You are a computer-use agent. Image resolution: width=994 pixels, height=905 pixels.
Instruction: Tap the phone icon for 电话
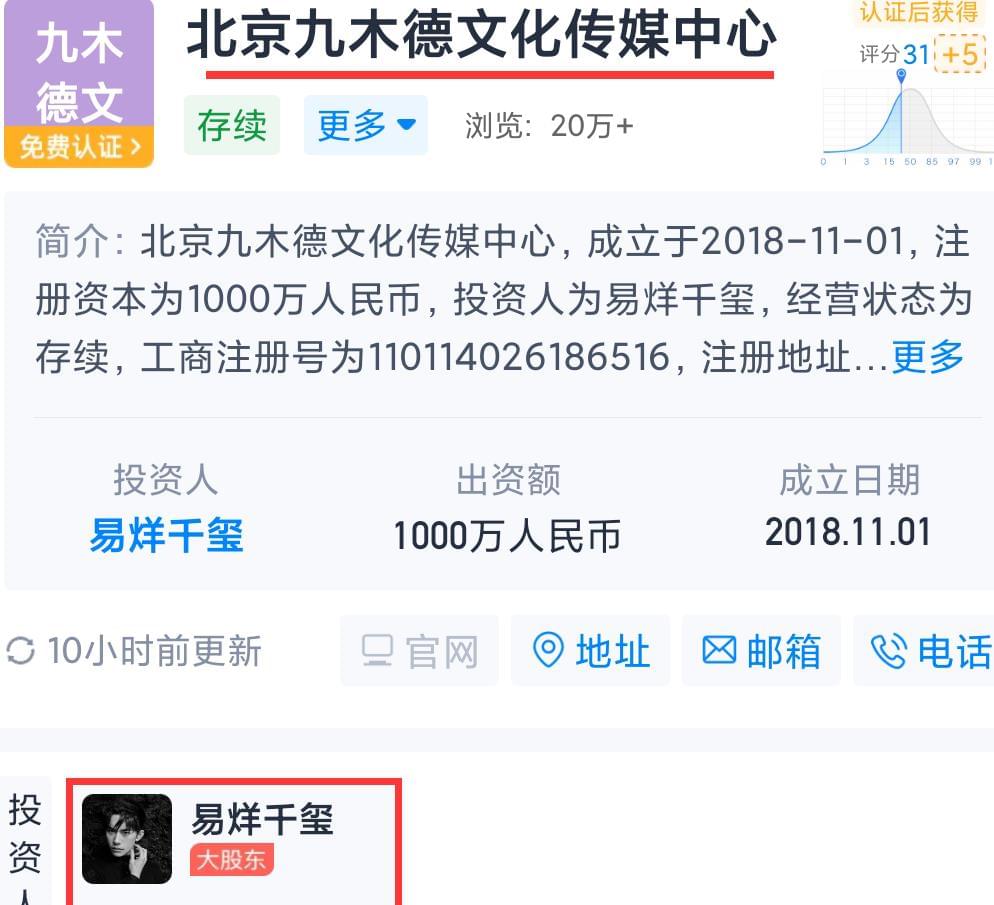pos(889,651)
